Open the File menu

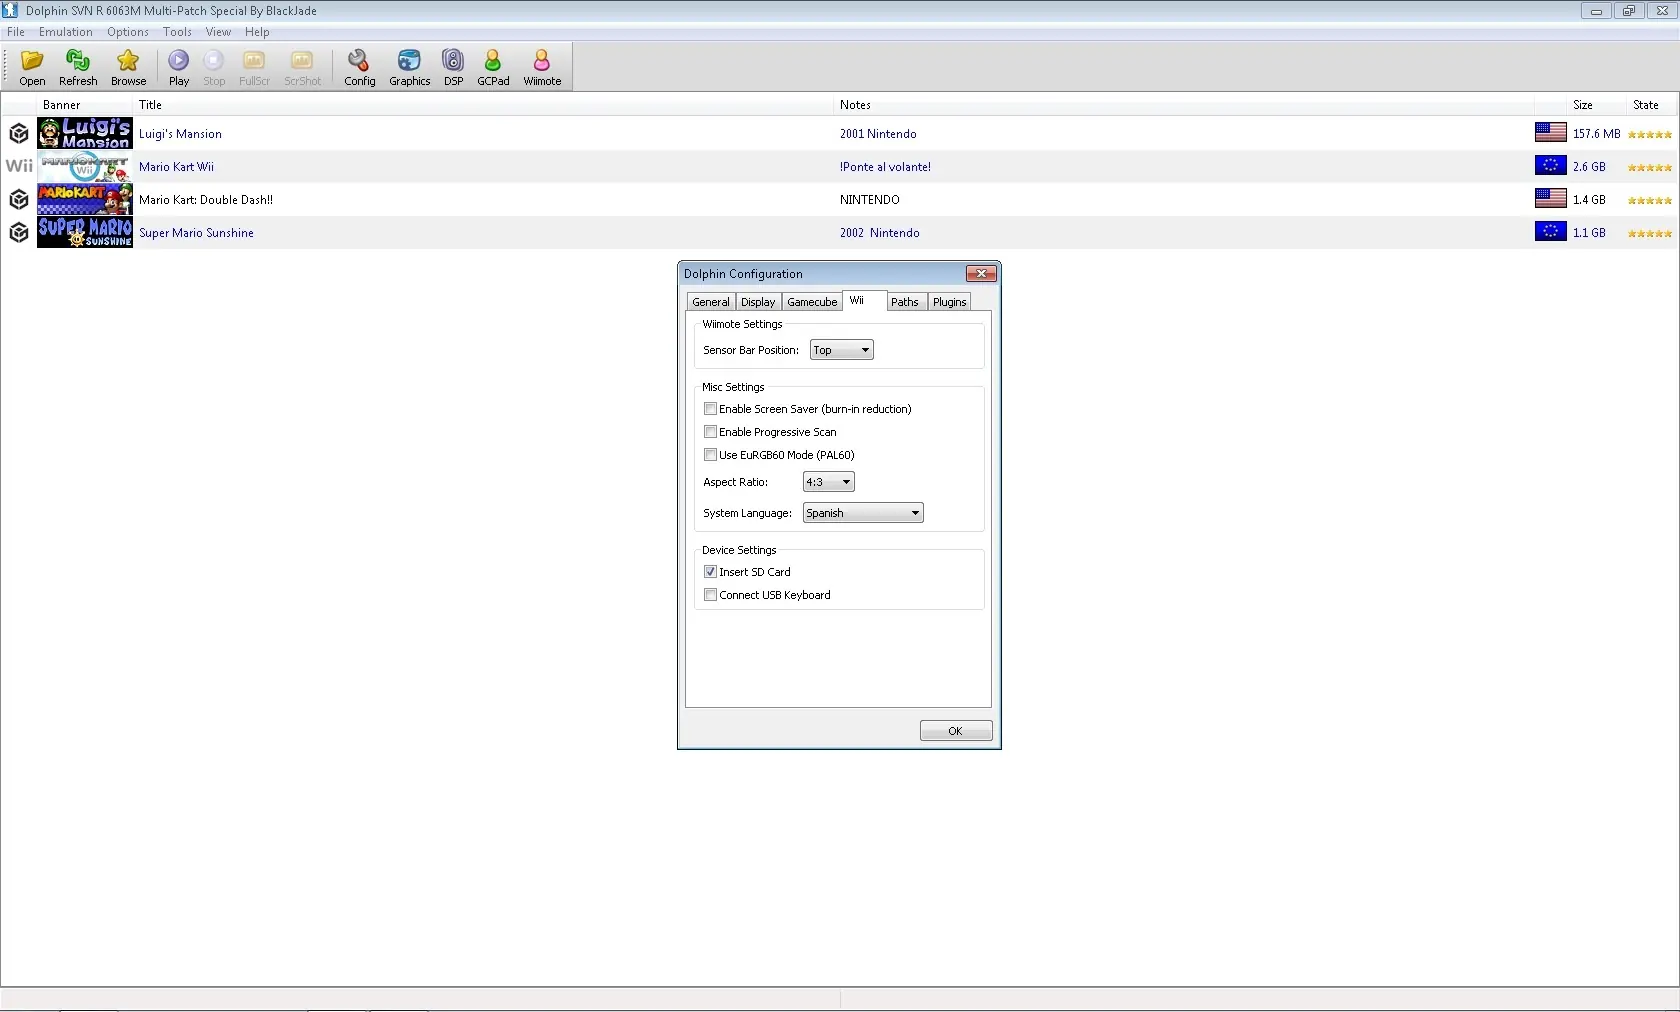pyautogui.click(x=16, y=32)
